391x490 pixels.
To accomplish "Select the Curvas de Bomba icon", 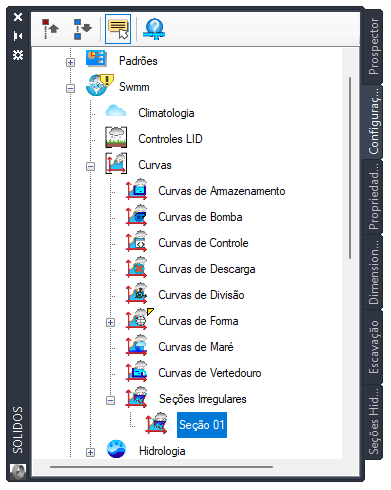I will coord(136,215).
